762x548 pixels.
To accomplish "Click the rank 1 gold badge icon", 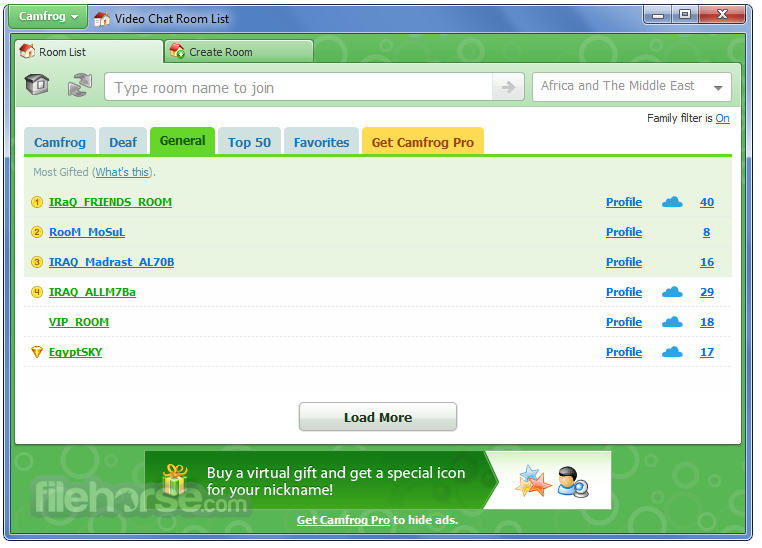I will [x=37, y=202].
